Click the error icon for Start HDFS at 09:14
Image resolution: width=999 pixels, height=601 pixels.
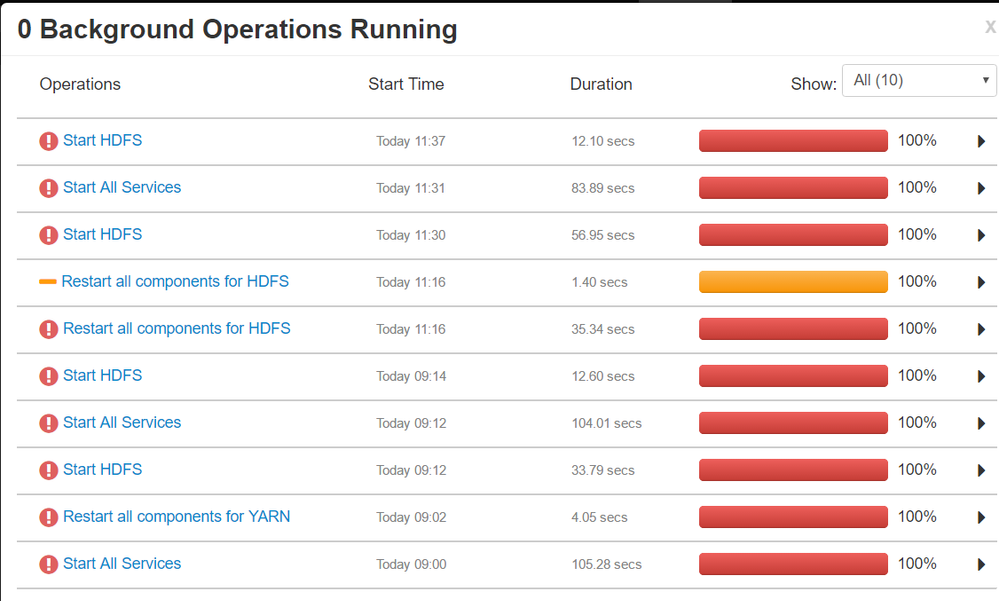[48, 376]
